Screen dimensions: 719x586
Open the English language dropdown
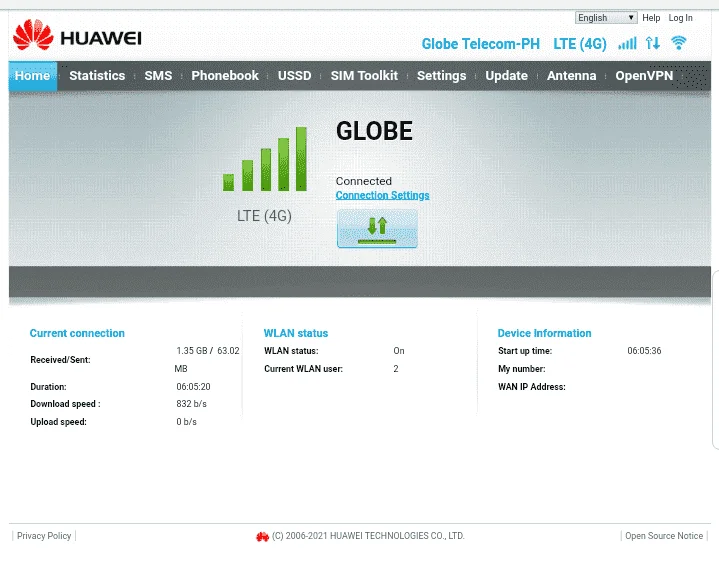point(606,17)
